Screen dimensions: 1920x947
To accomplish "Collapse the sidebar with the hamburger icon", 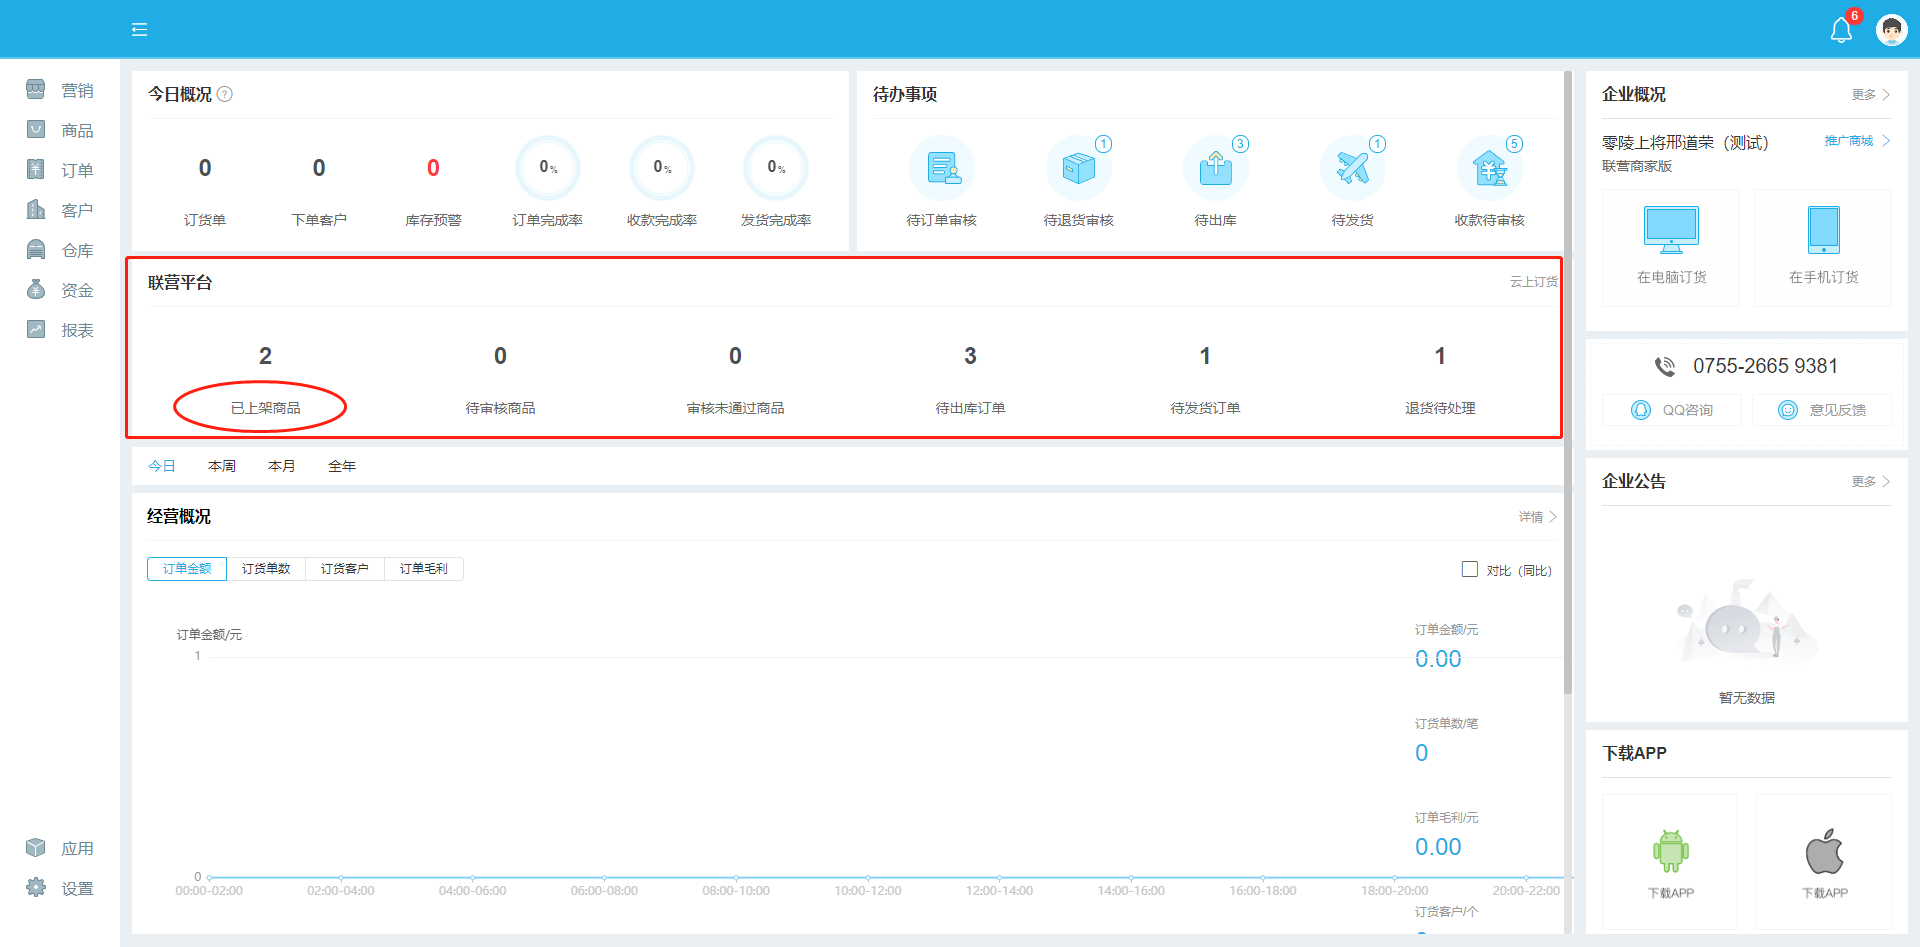I will pyautogui.click(x=139, y=30).
